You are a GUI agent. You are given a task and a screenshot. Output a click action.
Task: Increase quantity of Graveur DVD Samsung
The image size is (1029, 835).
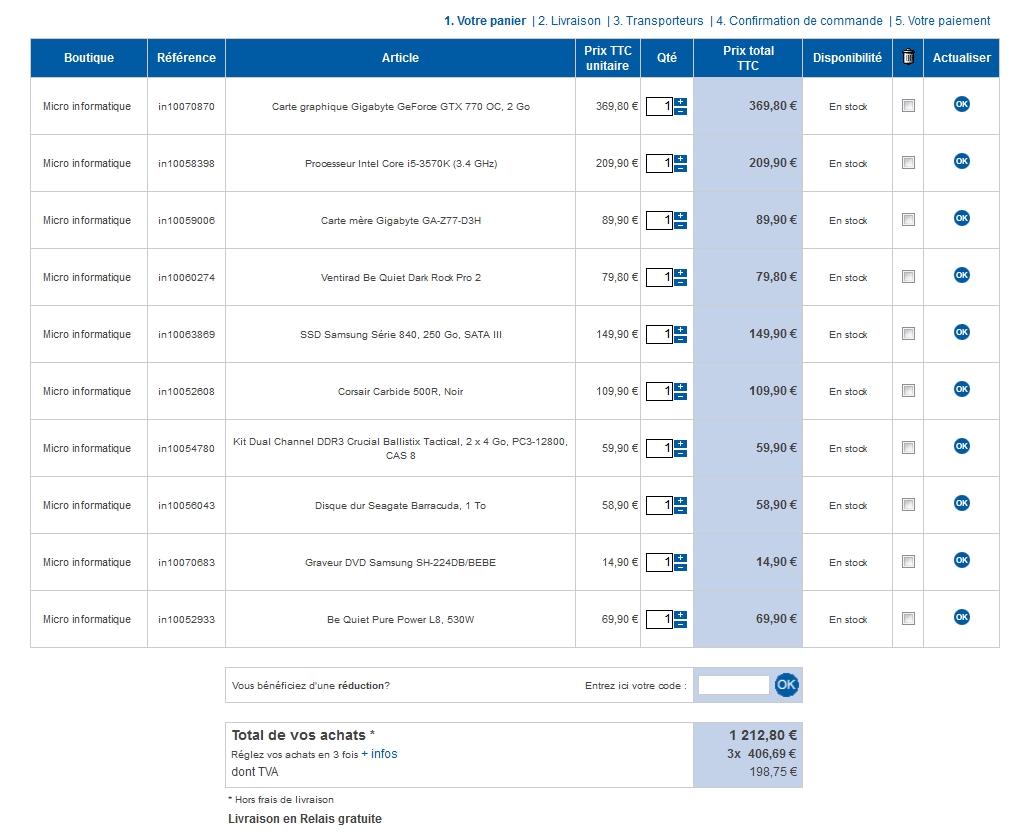pos(681,559)
